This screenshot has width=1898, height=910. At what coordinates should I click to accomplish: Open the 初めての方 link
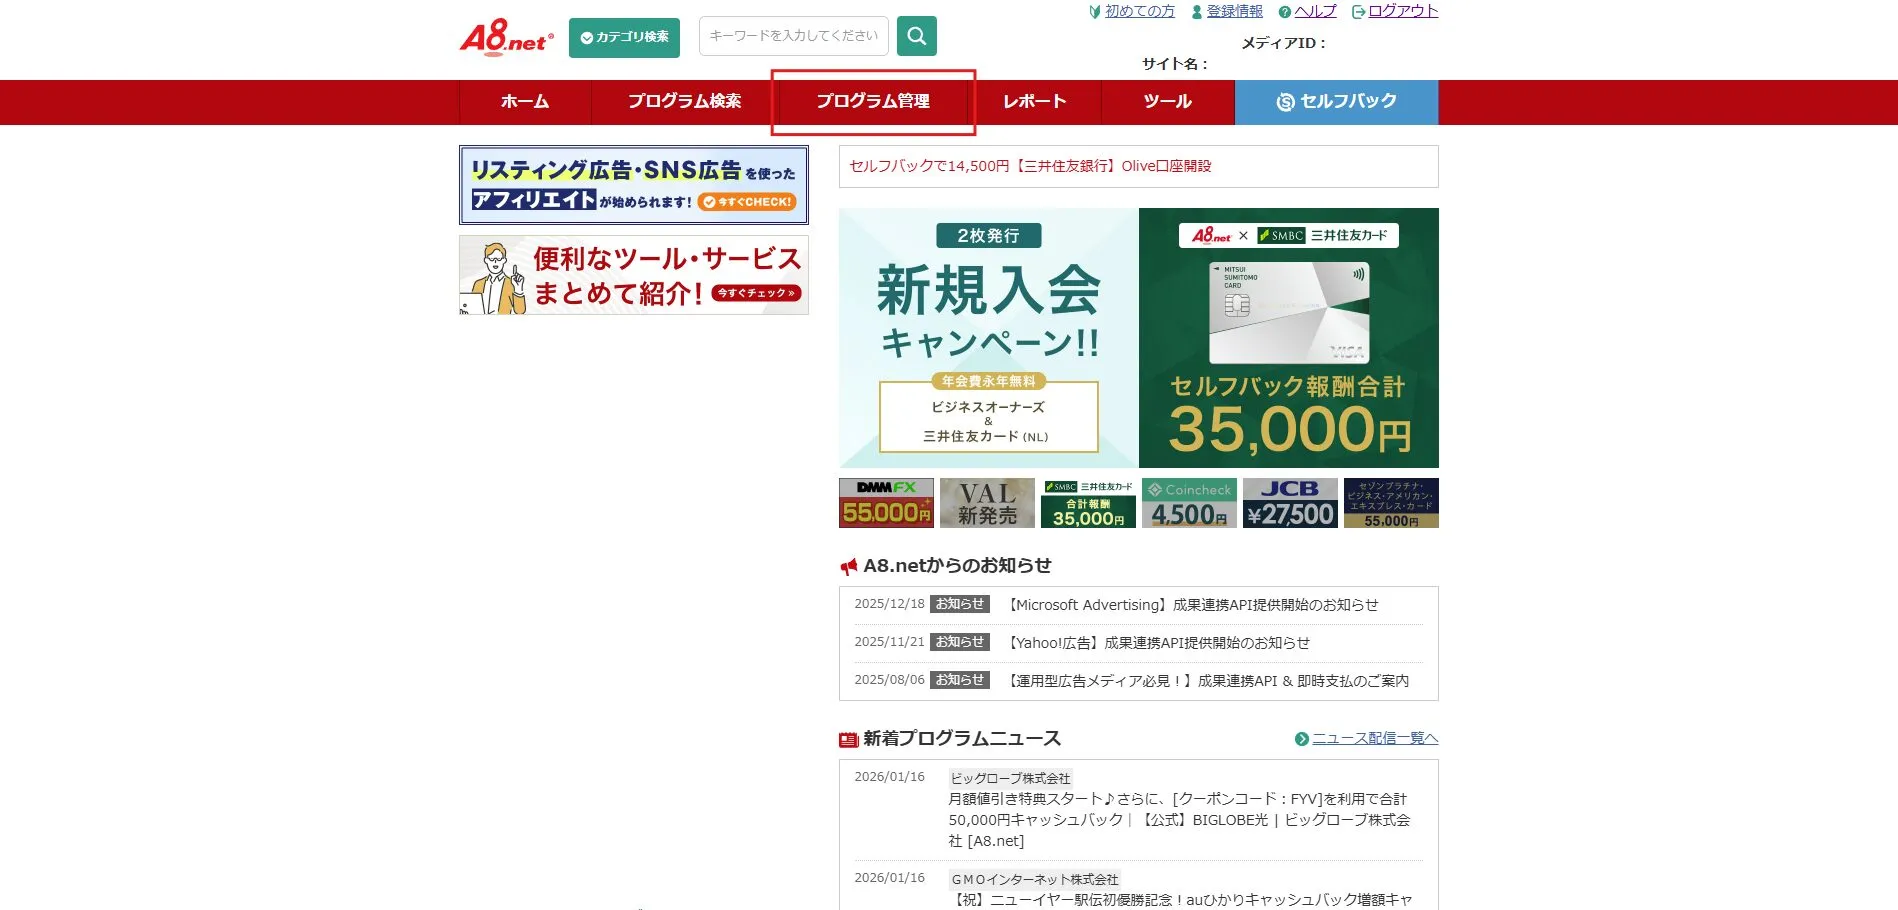pos(1139,11)
